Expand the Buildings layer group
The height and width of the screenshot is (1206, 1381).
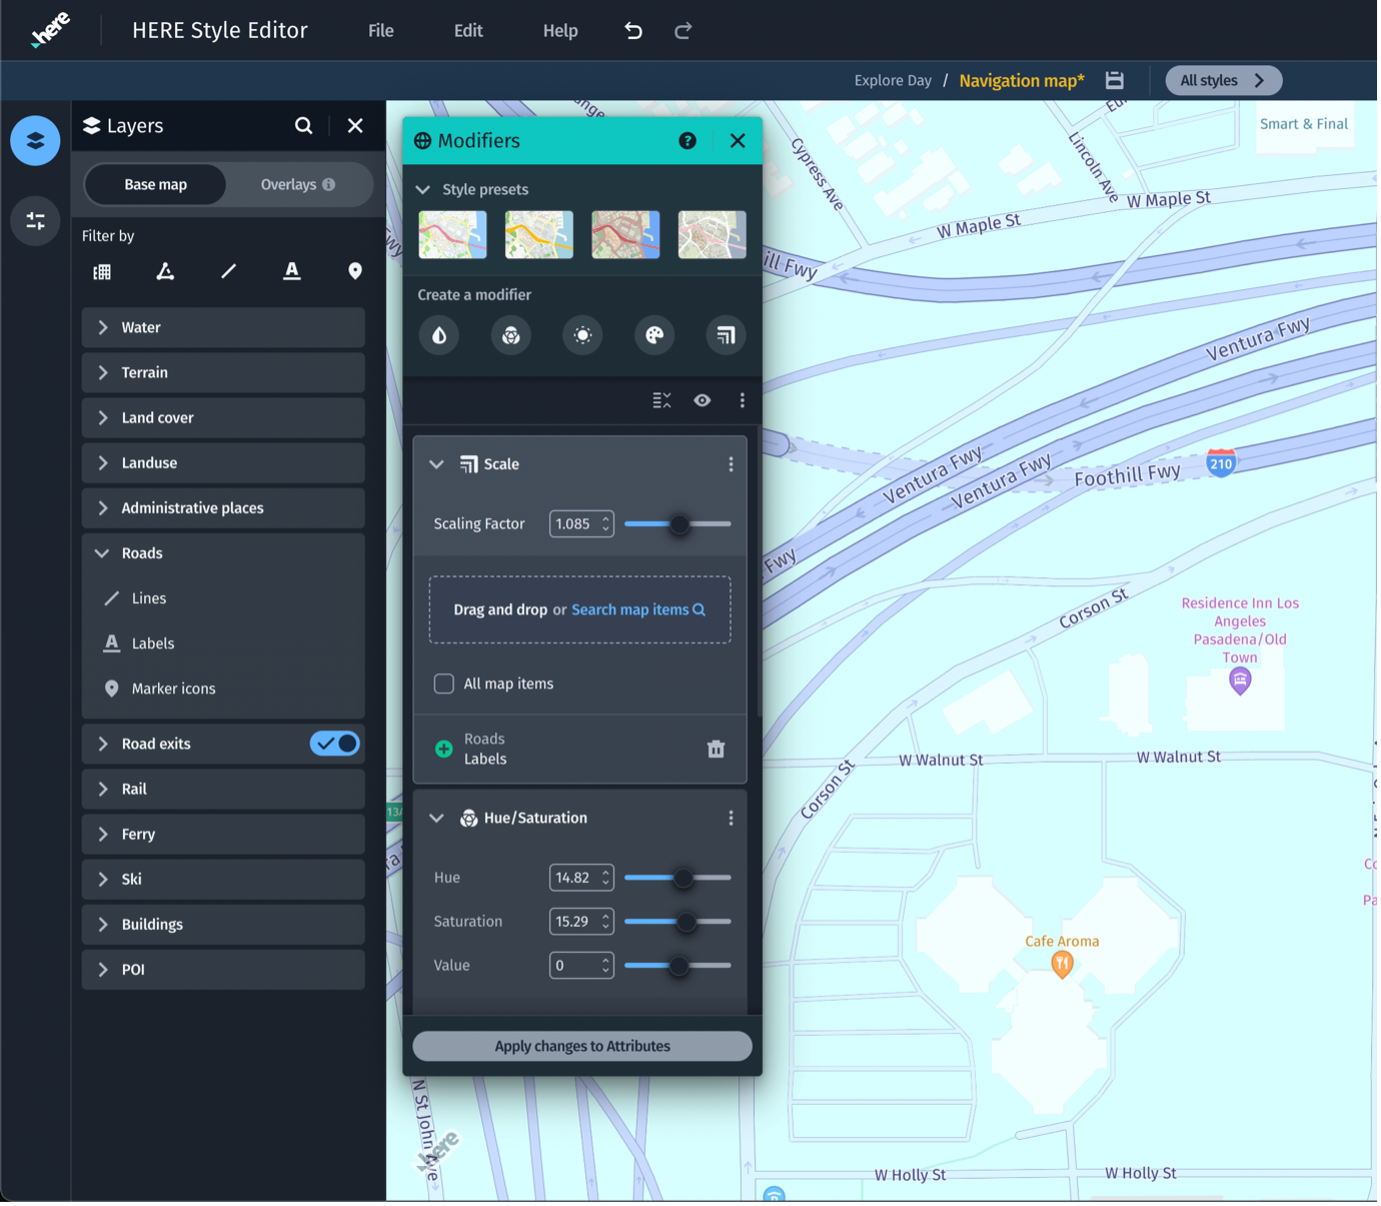point(223,924)
